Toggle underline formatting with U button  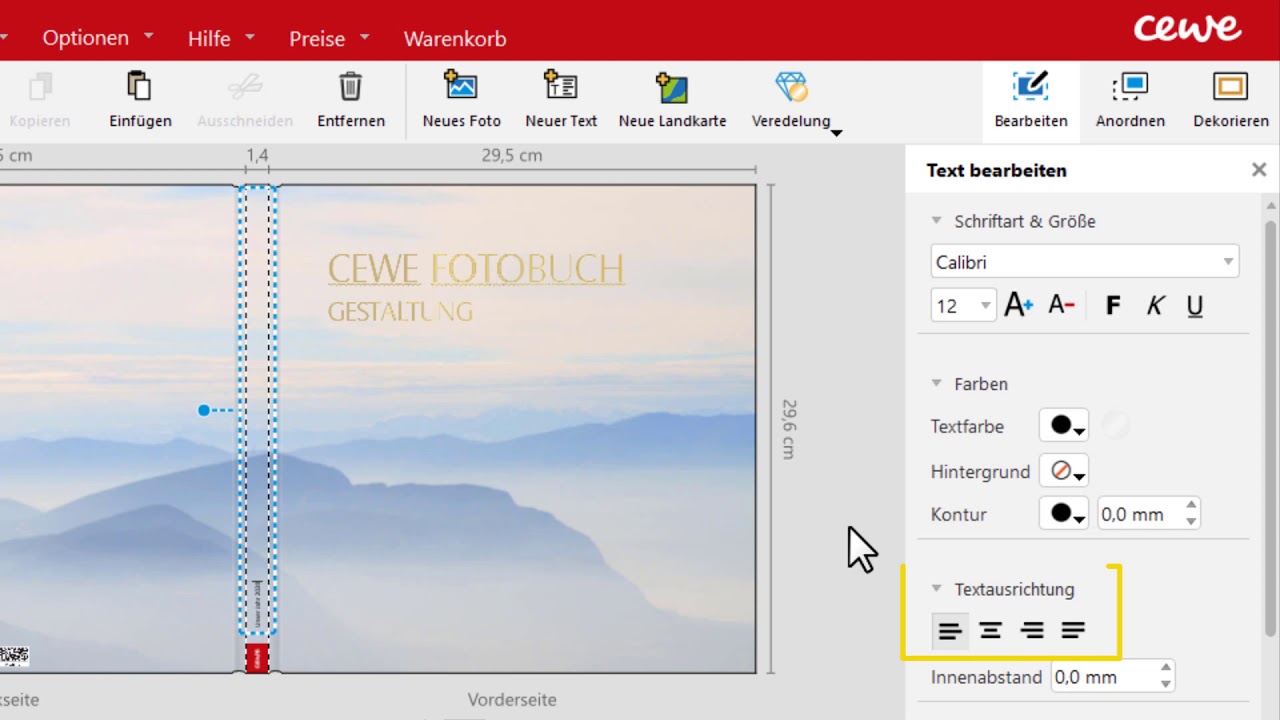point(1195,306)
